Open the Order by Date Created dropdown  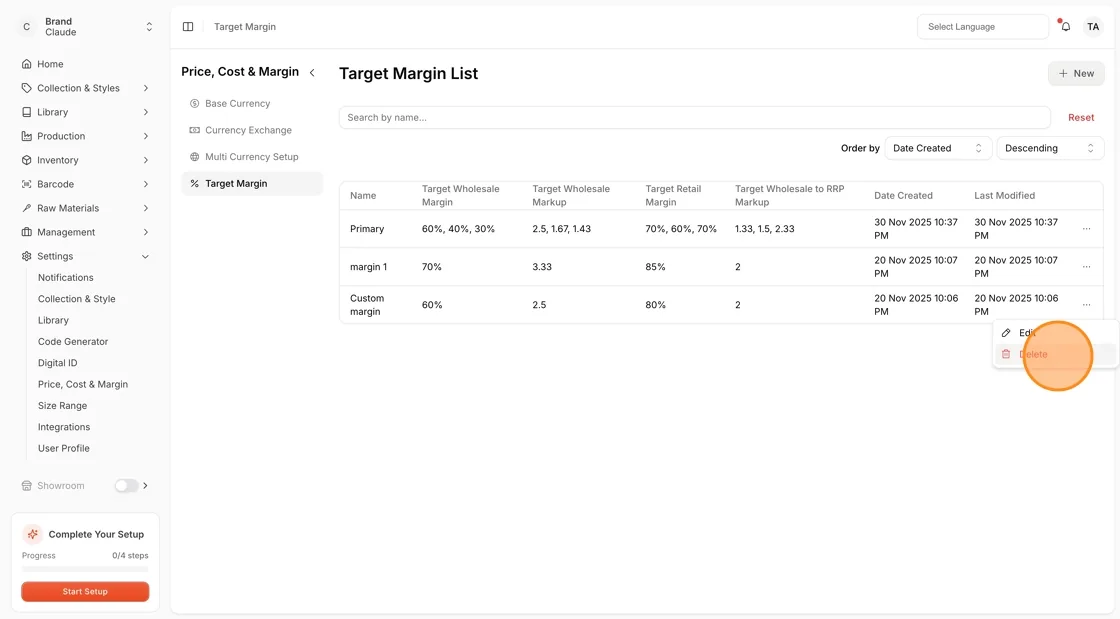[x=938, y=148]
